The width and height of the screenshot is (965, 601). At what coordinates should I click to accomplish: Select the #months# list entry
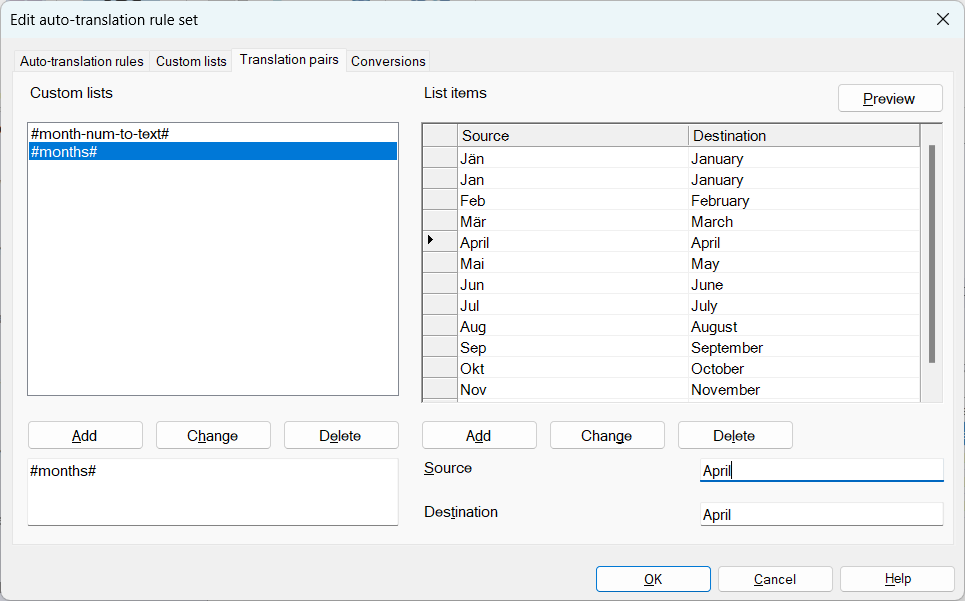coord(213,151)
